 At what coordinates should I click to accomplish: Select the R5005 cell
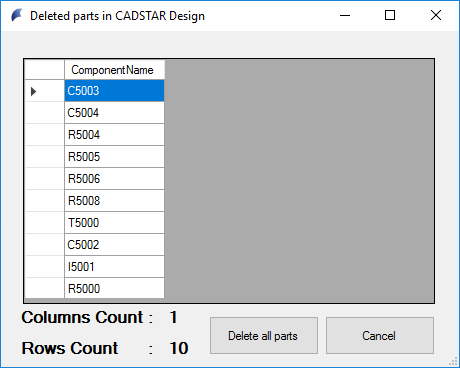click(x=114, y=157)
